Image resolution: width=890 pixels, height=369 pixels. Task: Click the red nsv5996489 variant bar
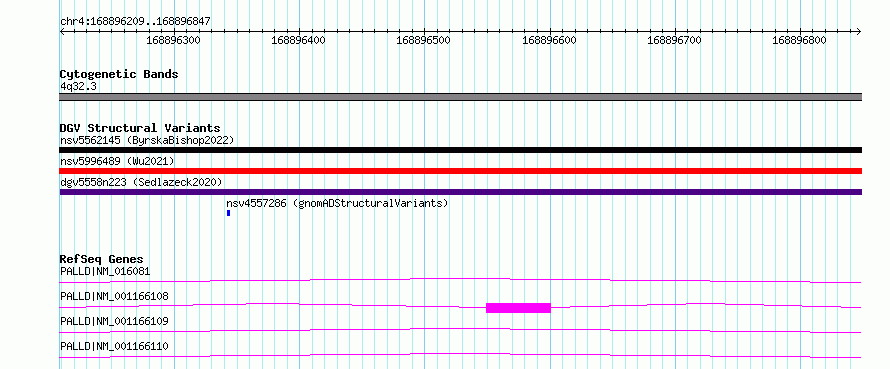(460, 171)
